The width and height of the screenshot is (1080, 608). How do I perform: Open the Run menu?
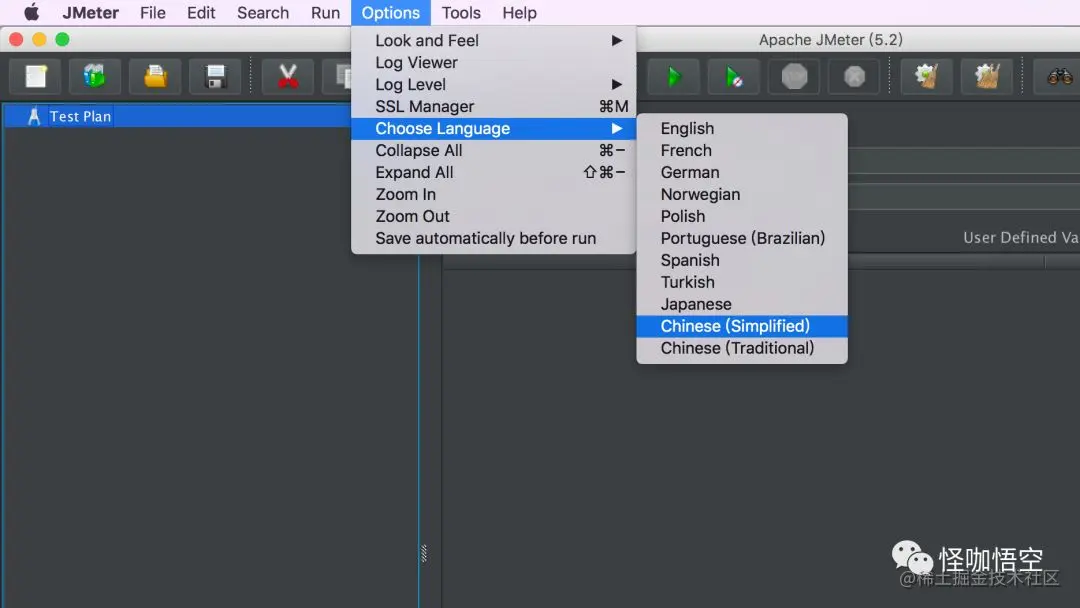pos(325,12)
